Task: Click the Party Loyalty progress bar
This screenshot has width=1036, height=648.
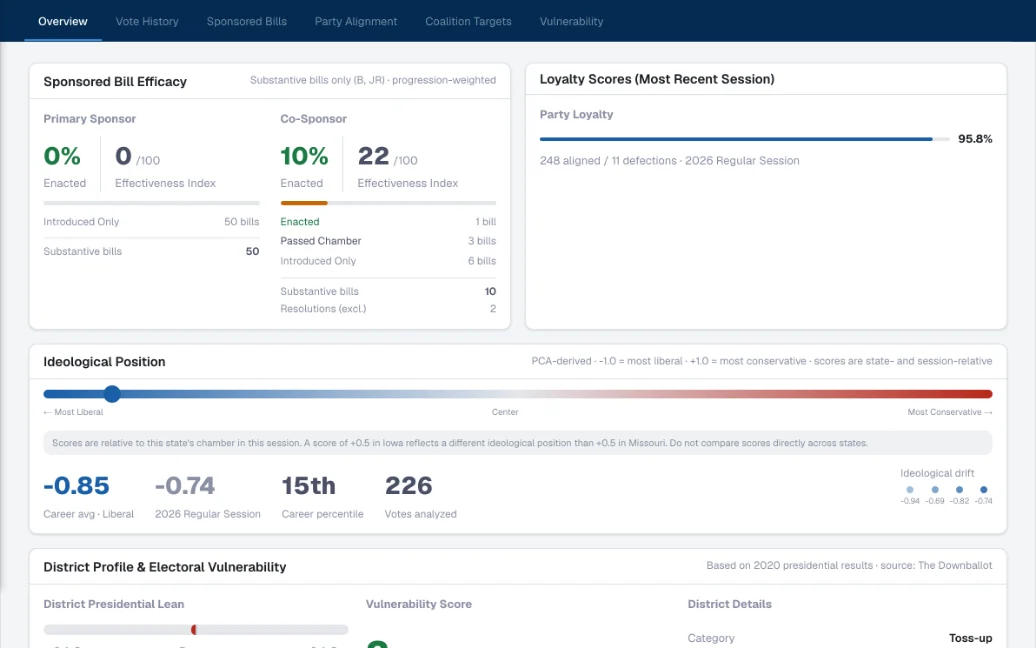Action: pyautogui.click(x=745, y=139)
